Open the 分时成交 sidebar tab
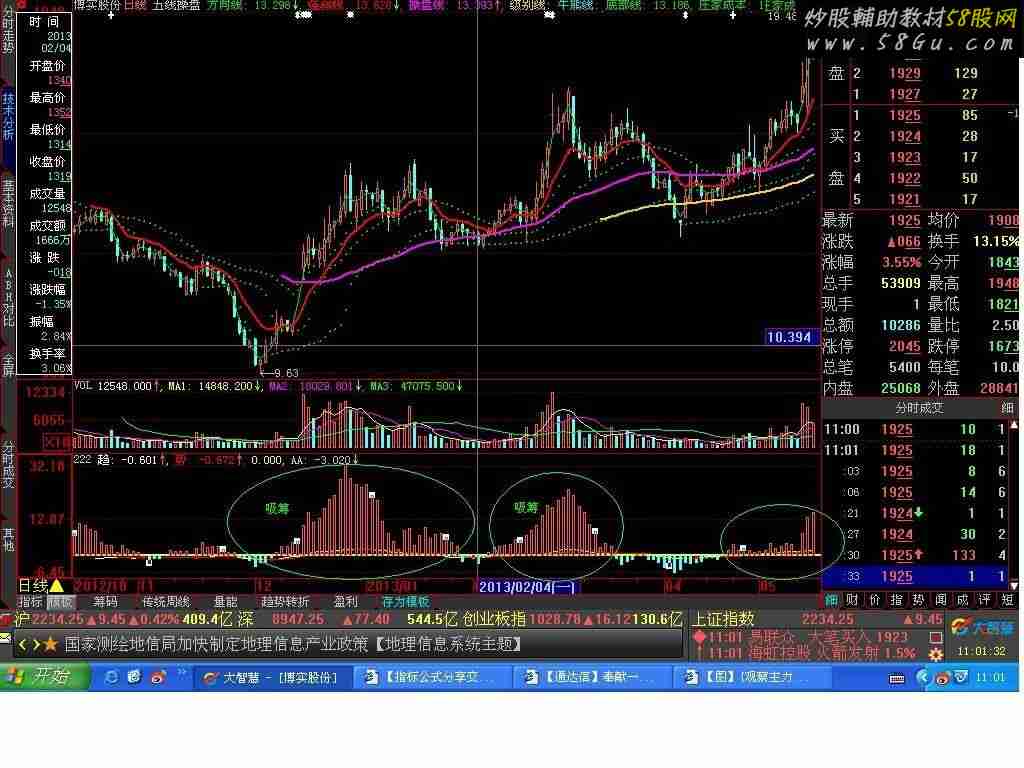Screen dimensions: 1024x768 point(7,464)
